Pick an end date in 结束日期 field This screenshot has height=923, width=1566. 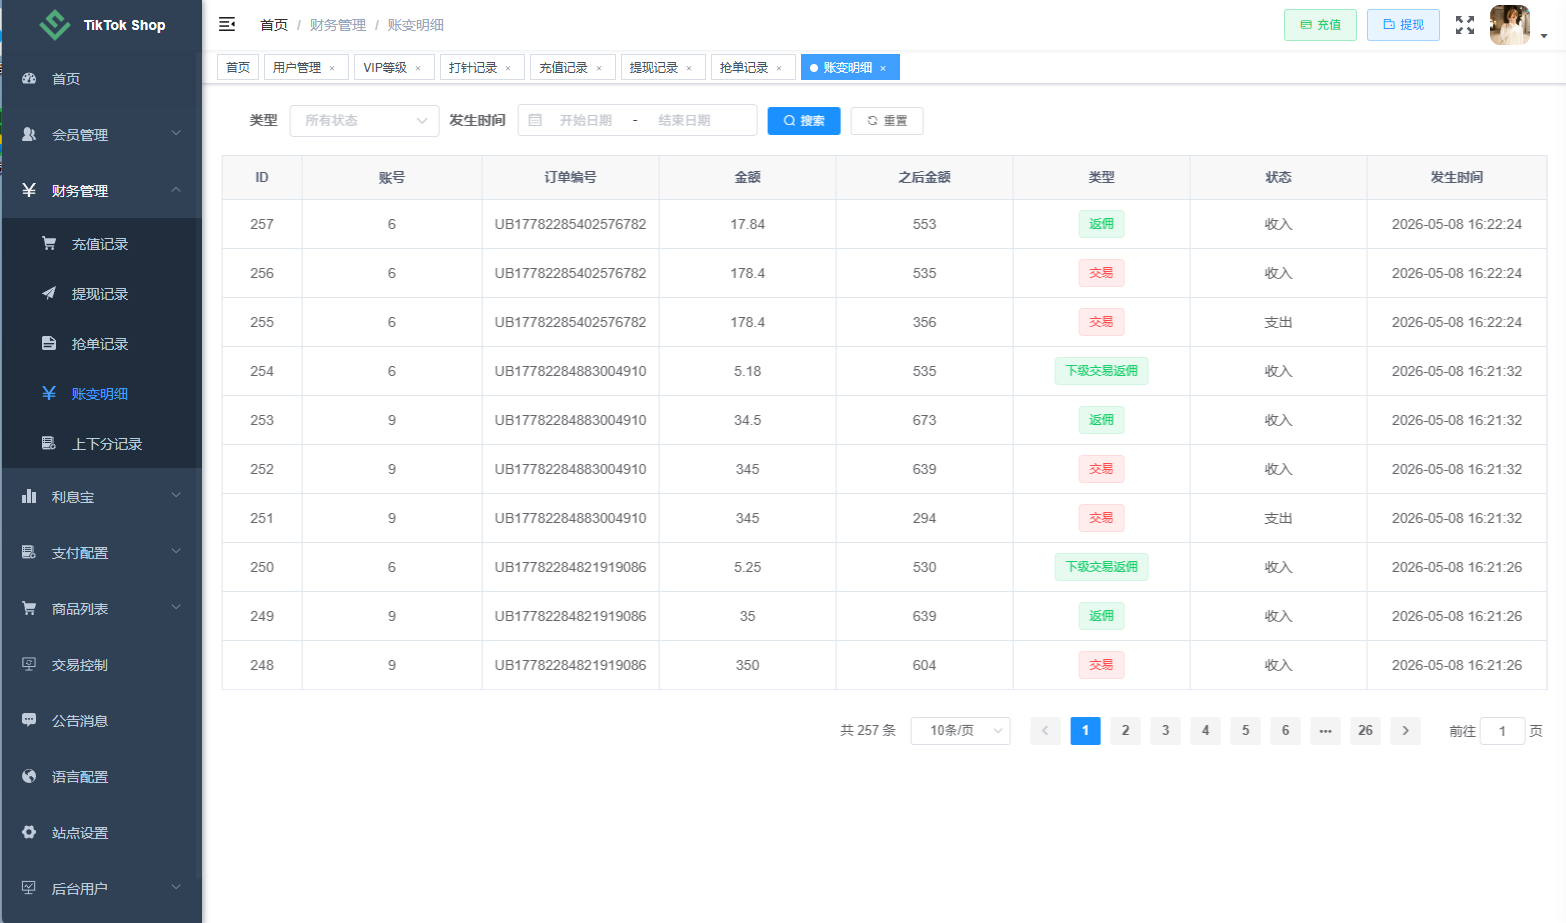684,121
